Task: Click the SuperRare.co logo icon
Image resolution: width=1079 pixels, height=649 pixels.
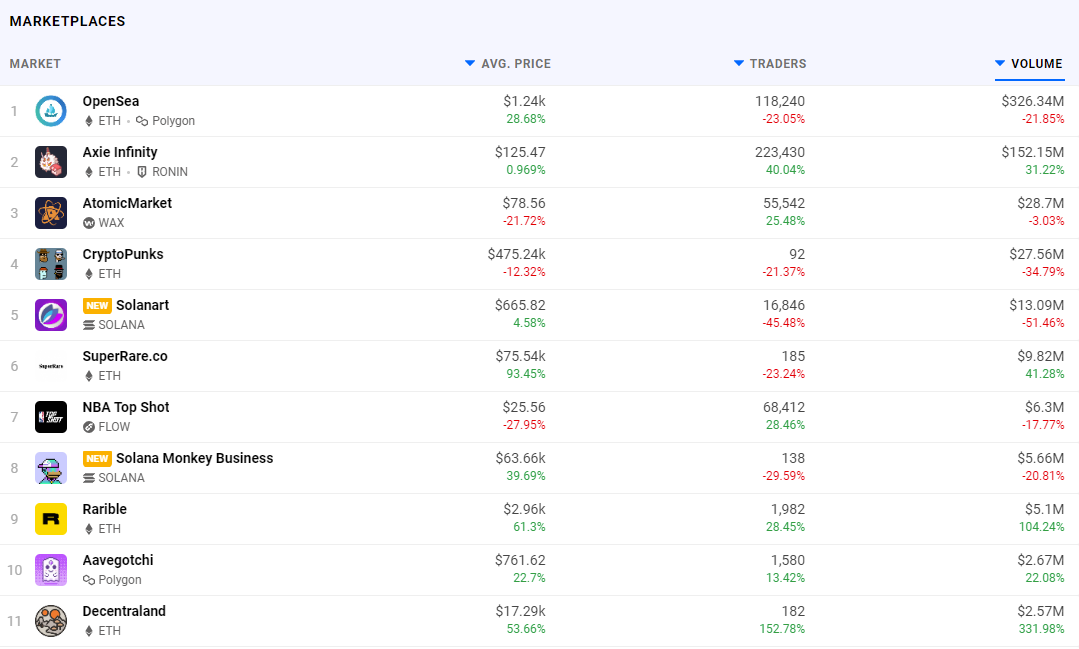Action: coord(51,365)
